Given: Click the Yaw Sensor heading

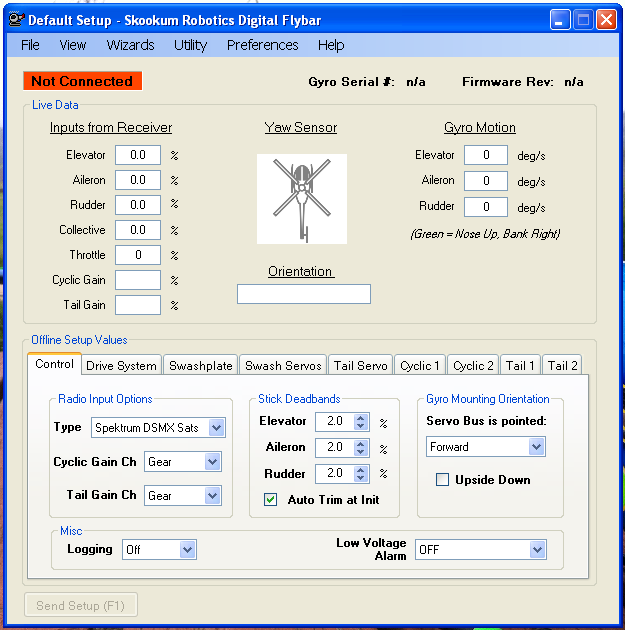Looking at the screenshot, I should tap(301, 127).
